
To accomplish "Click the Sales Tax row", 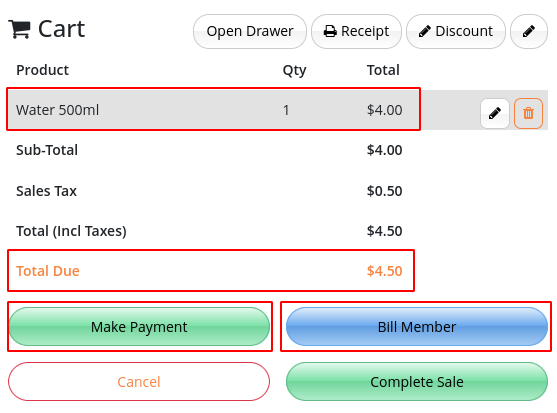I will click(x=210, y=191).
